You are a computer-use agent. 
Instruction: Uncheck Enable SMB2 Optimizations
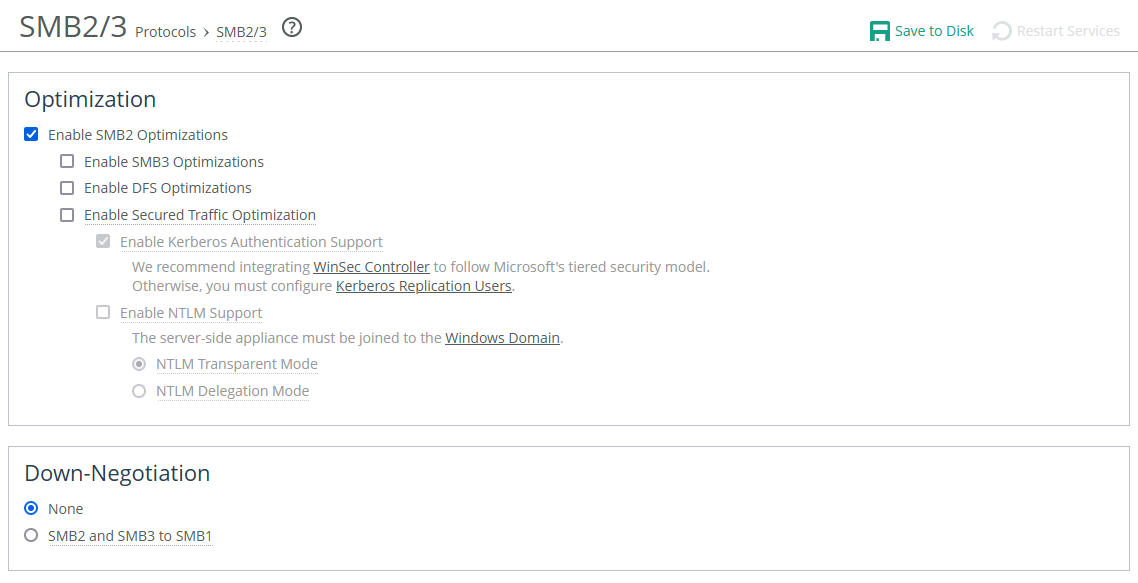(31, 135)
